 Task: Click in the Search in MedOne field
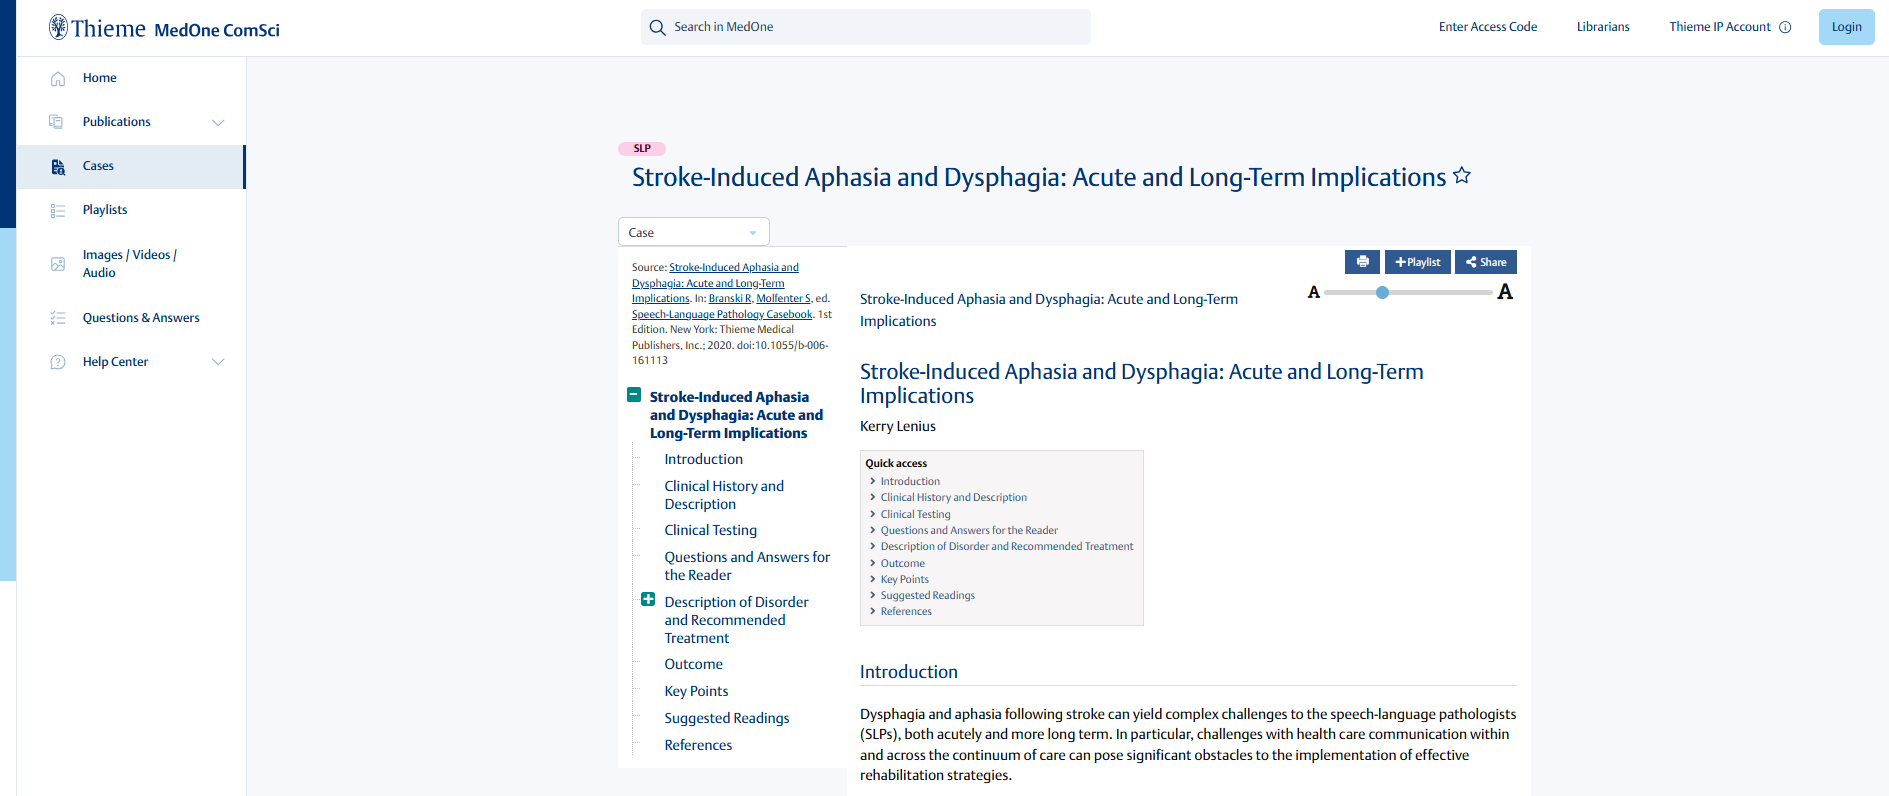(866, 27)
